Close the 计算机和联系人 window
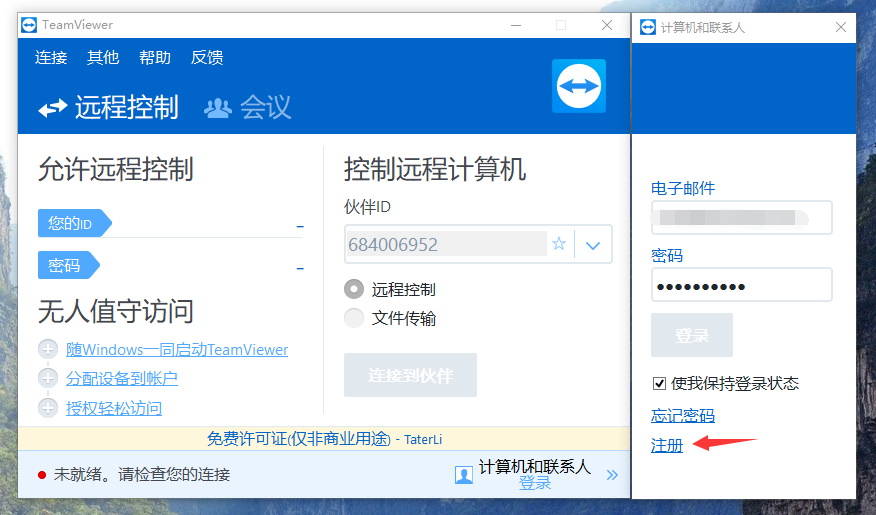Image resolution: width=876 pixels, height=515 pixels. pyautogui.click(x=841, y=27)
